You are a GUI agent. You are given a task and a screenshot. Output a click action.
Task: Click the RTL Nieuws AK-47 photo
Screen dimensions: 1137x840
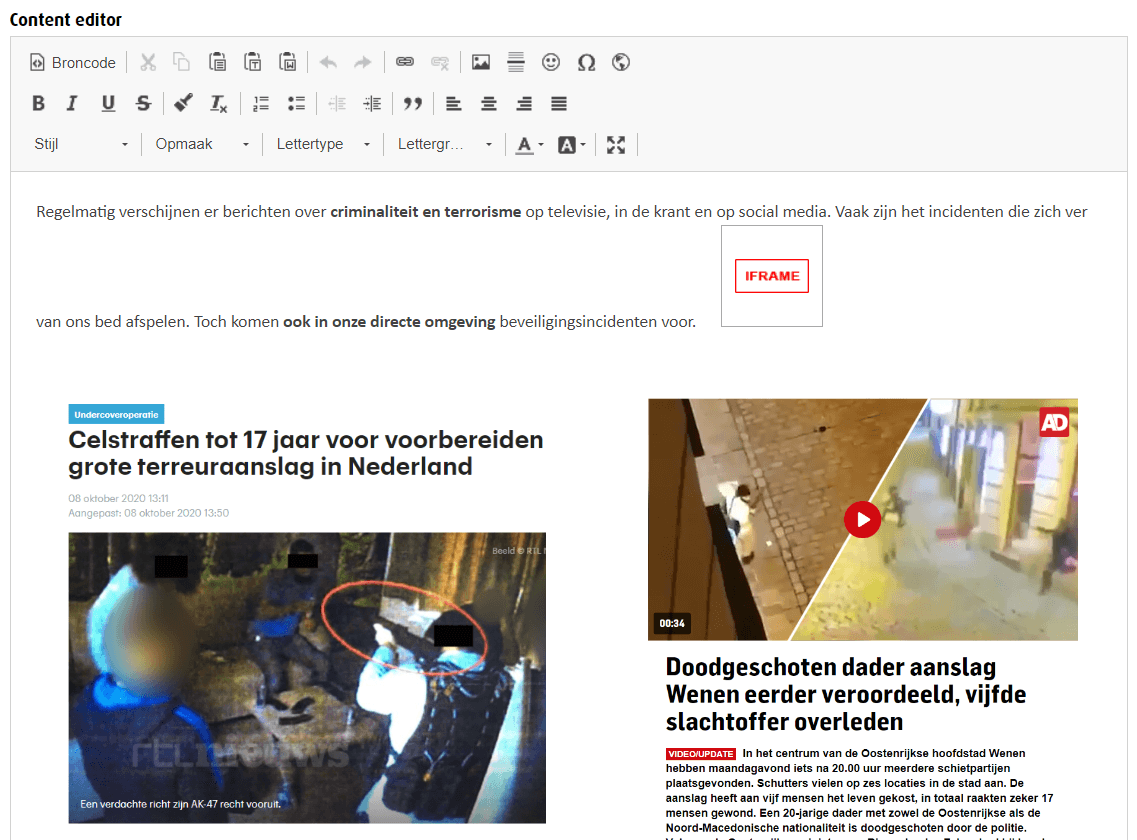307,678
